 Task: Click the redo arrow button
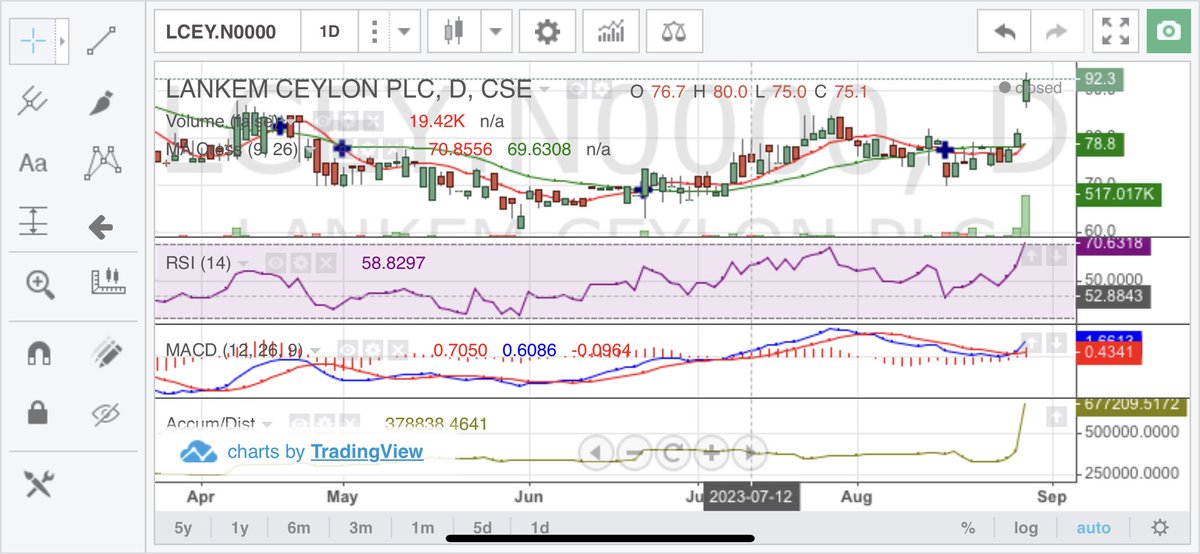[1056, 31]
